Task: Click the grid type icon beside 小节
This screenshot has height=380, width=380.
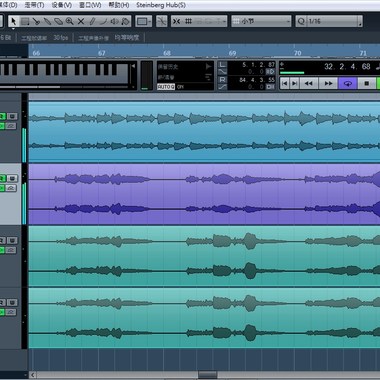Action: click(236, 21)
